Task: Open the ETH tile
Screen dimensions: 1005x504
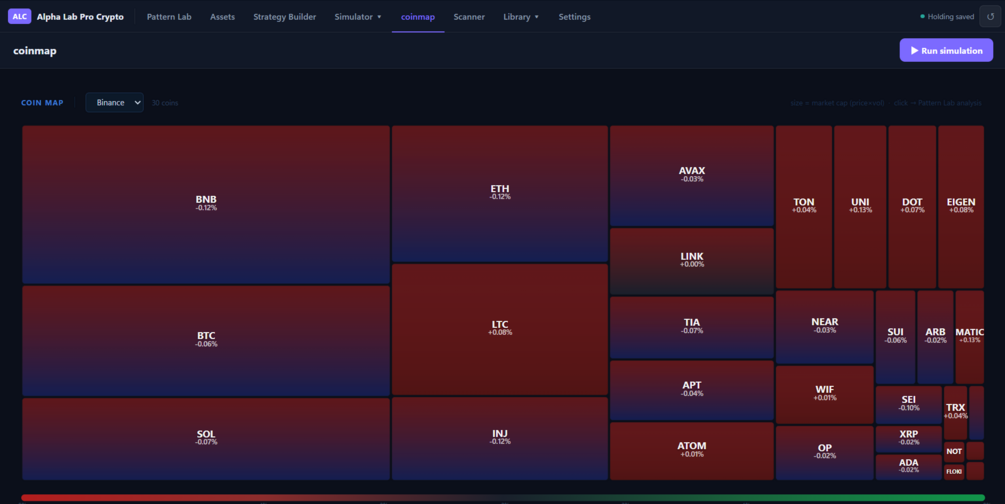Action: [x=500, y=194]
